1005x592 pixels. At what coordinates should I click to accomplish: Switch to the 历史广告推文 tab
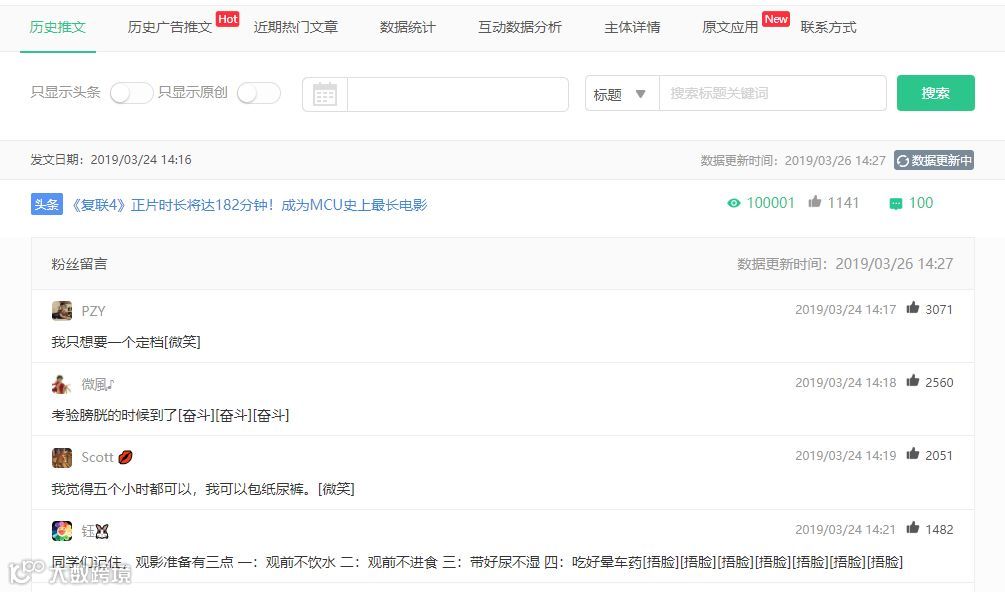pyautogui.click(x=169, y=27)
